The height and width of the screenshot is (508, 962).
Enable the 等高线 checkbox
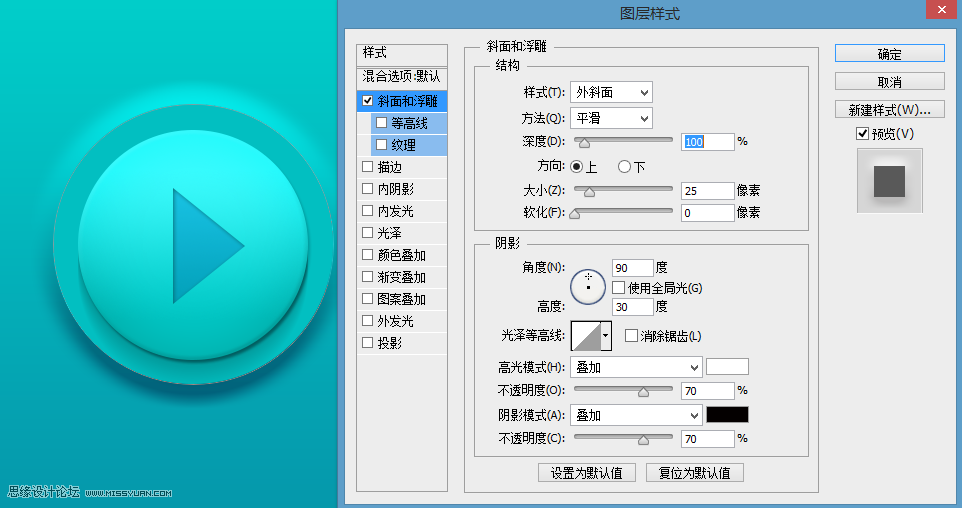point(382,123)
